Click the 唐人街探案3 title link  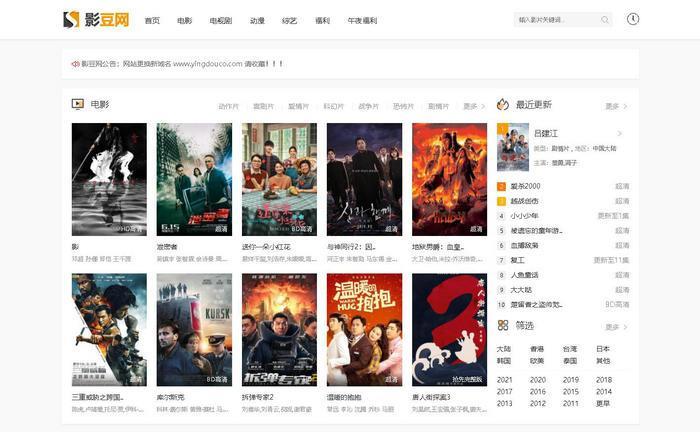click(x=431, y=397)
